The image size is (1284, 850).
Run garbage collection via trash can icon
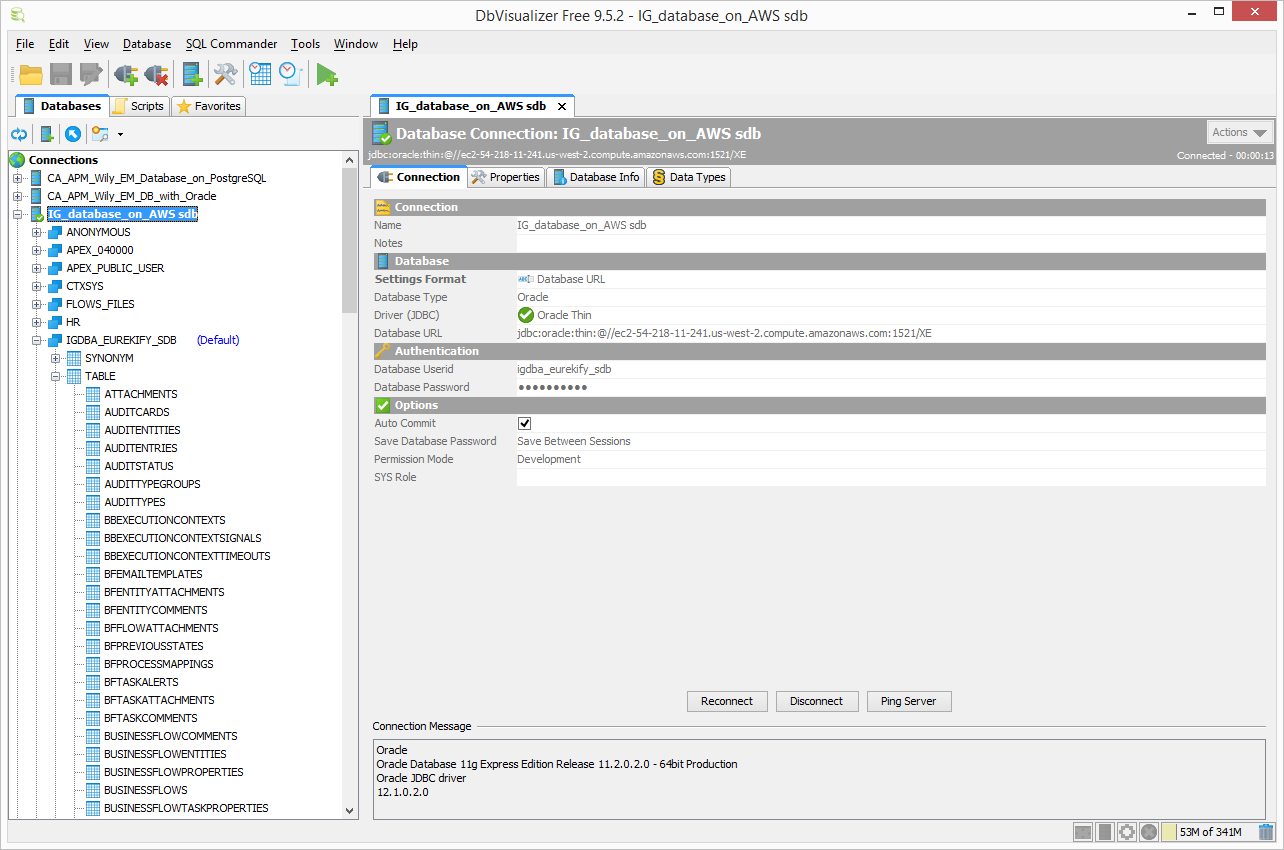1266,831
